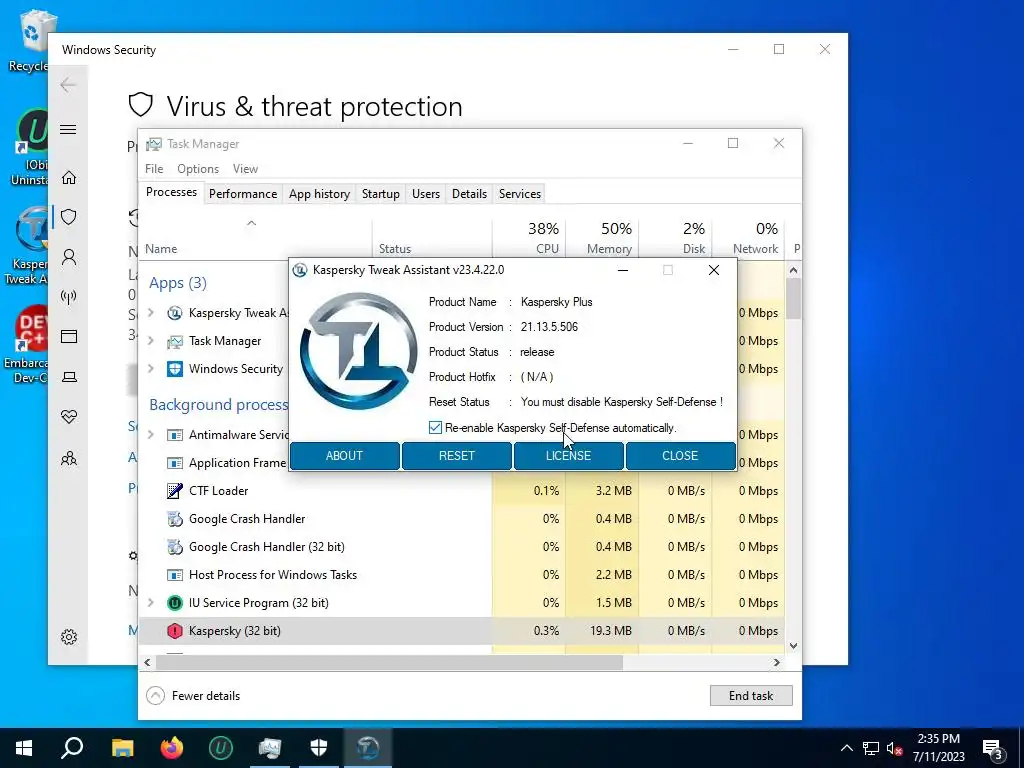The width and height of the screenshot is (1024, 768).
Task: Click the CTF Loader process icon
Action: pos(174,490)
